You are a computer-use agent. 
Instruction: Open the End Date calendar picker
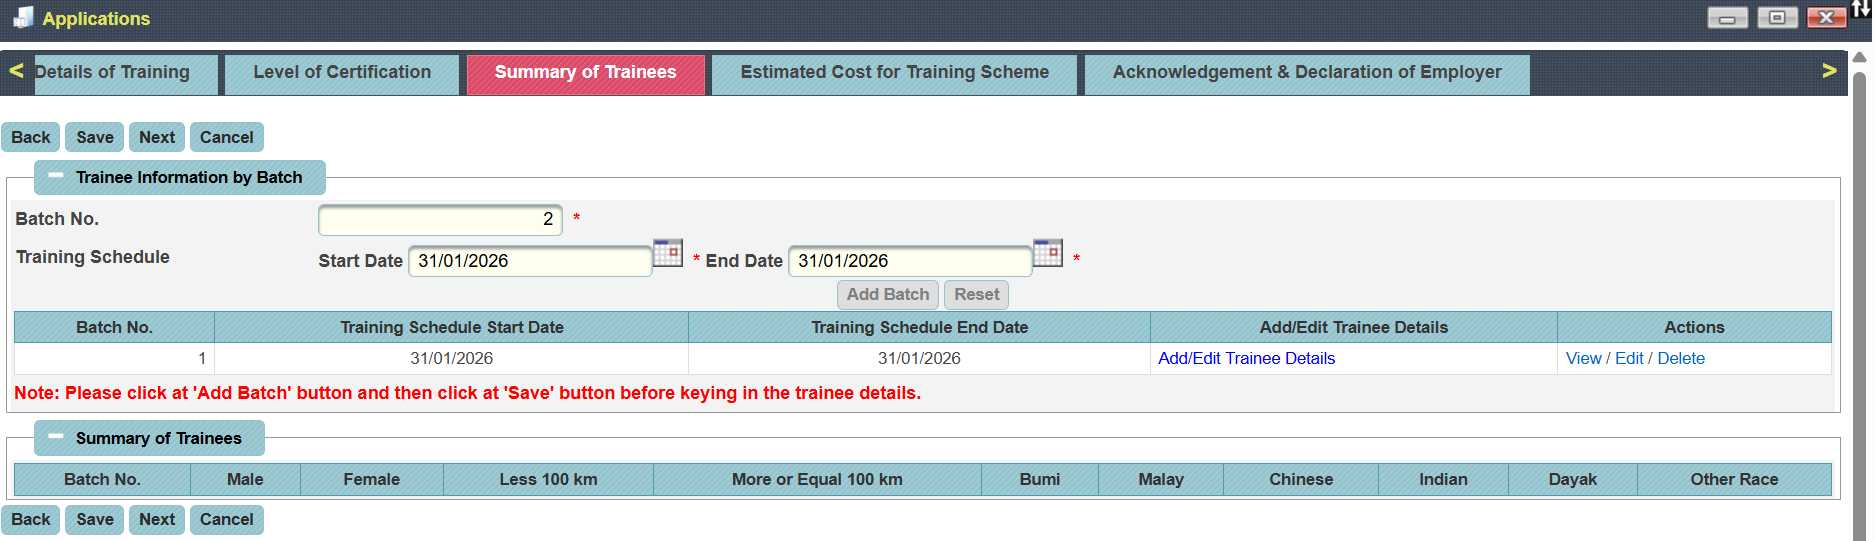1047,253
